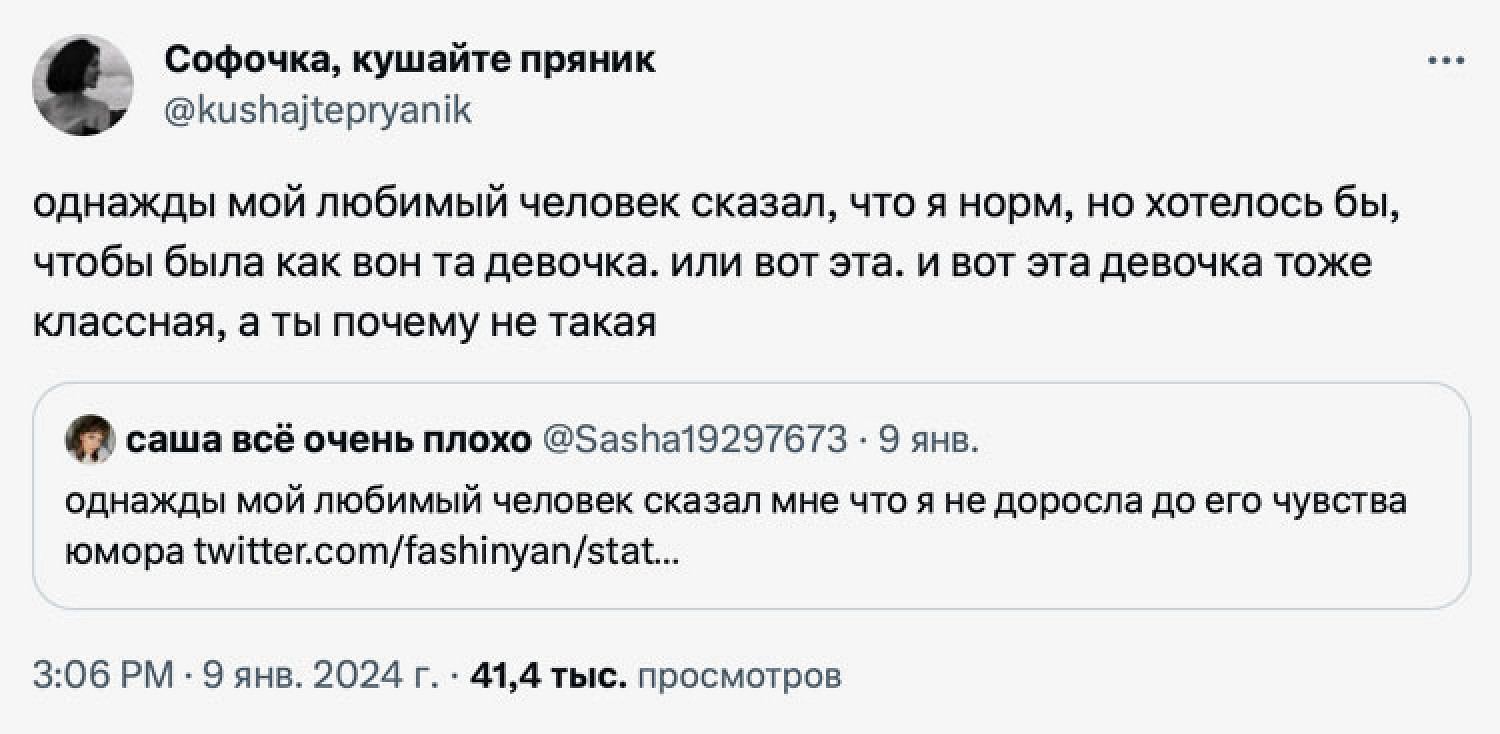Click the 3:06 PM timestamp

click(102, 678)
